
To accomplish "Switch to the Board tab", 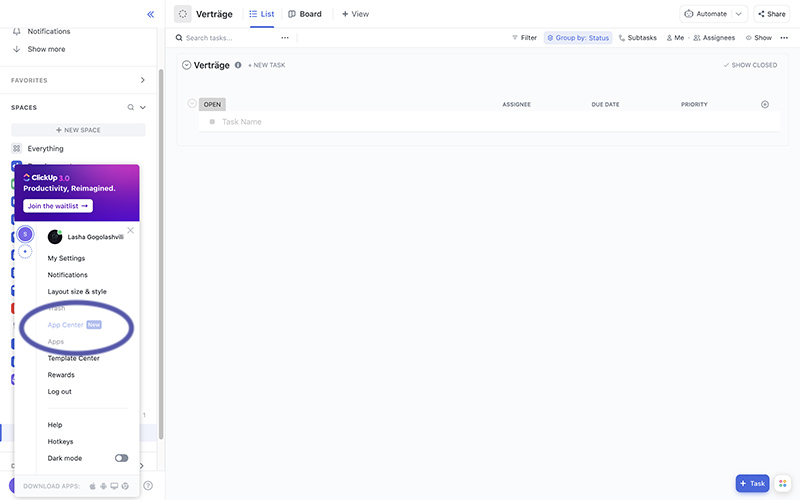I will click(305, 14).
